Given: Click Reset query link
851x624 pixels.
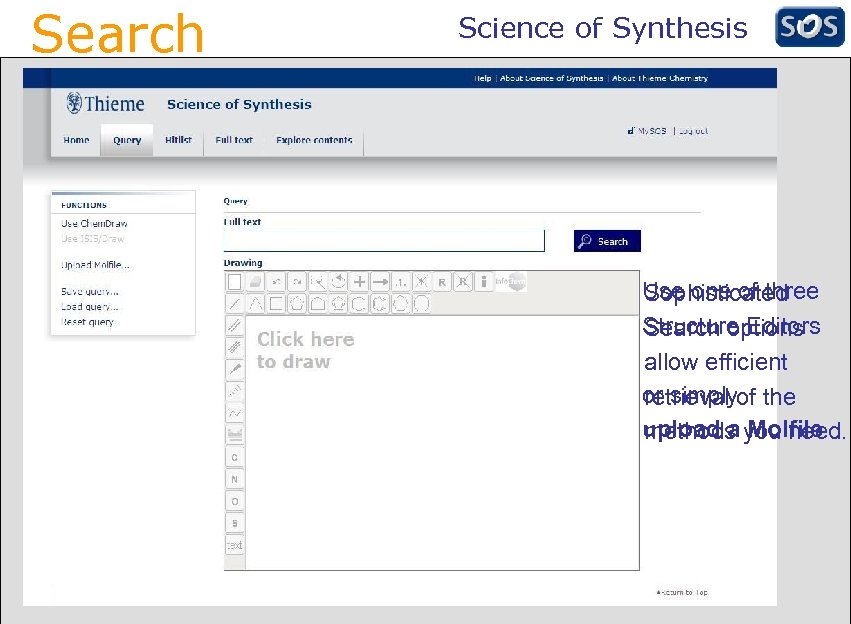Looking at the screenshot, I should pyautogui.click(x=88, y=322).
